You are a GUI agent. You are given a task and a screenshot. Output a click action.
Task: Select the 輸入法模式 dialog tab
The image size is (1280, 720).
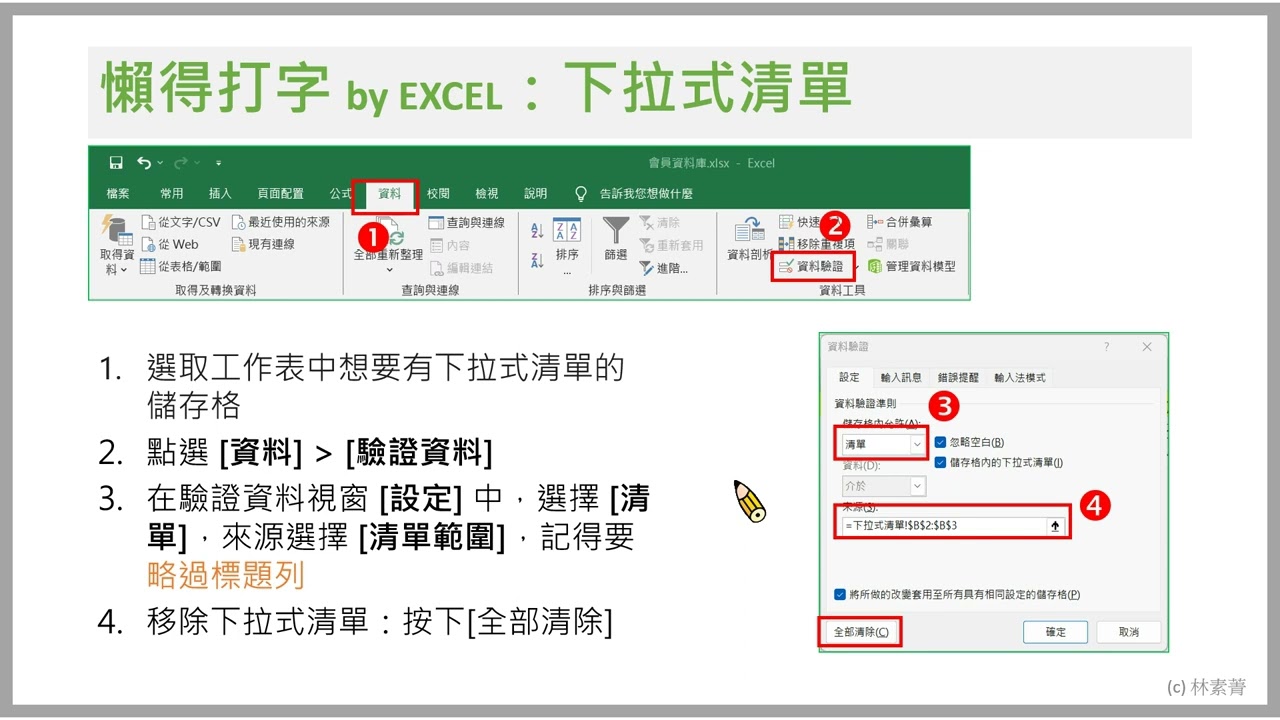point(1020,377)
